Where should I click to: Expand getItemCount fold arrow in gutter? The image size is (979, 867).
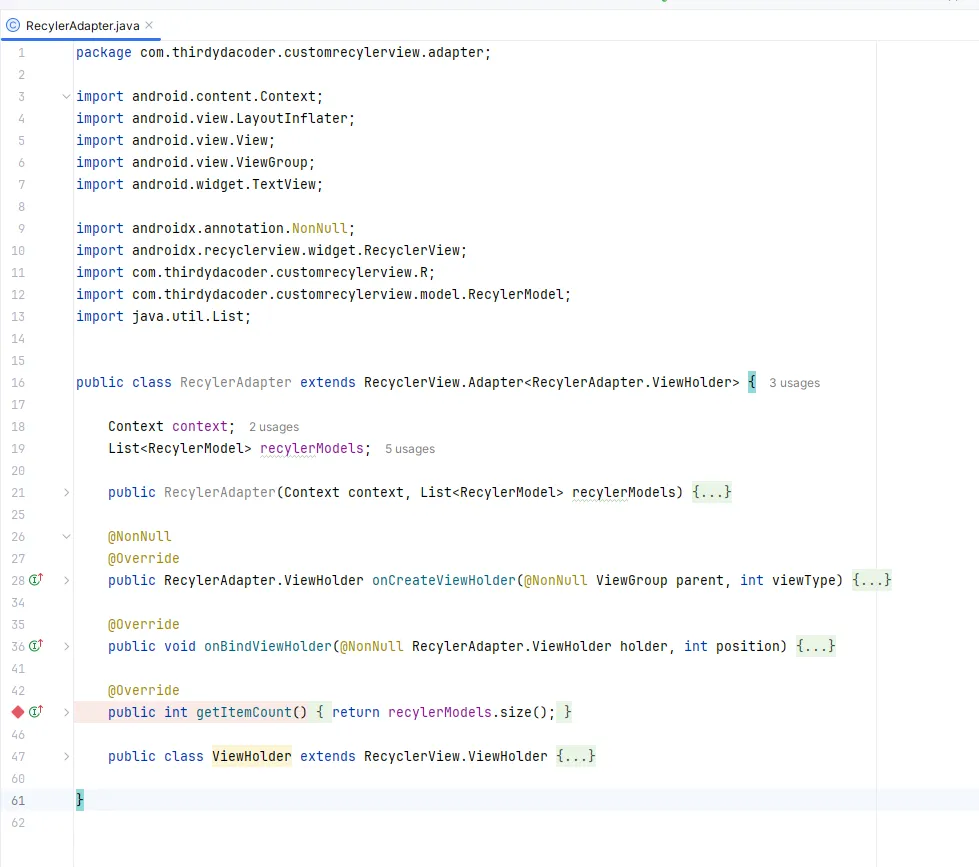tap(66, 712)
